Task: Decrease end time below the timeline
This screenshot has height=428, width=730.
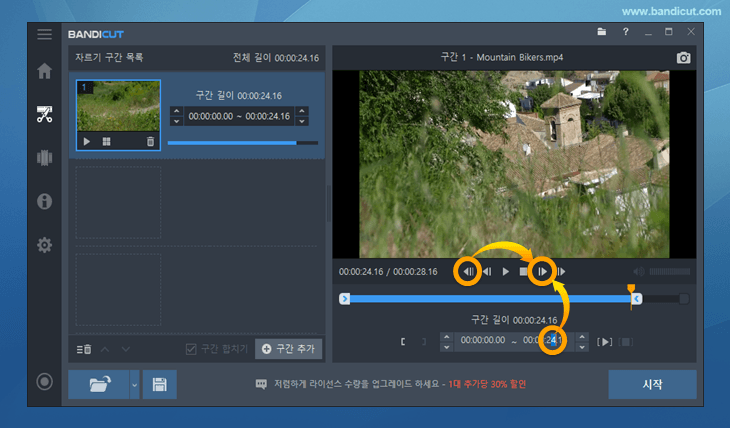Action: tap(582, 347)
